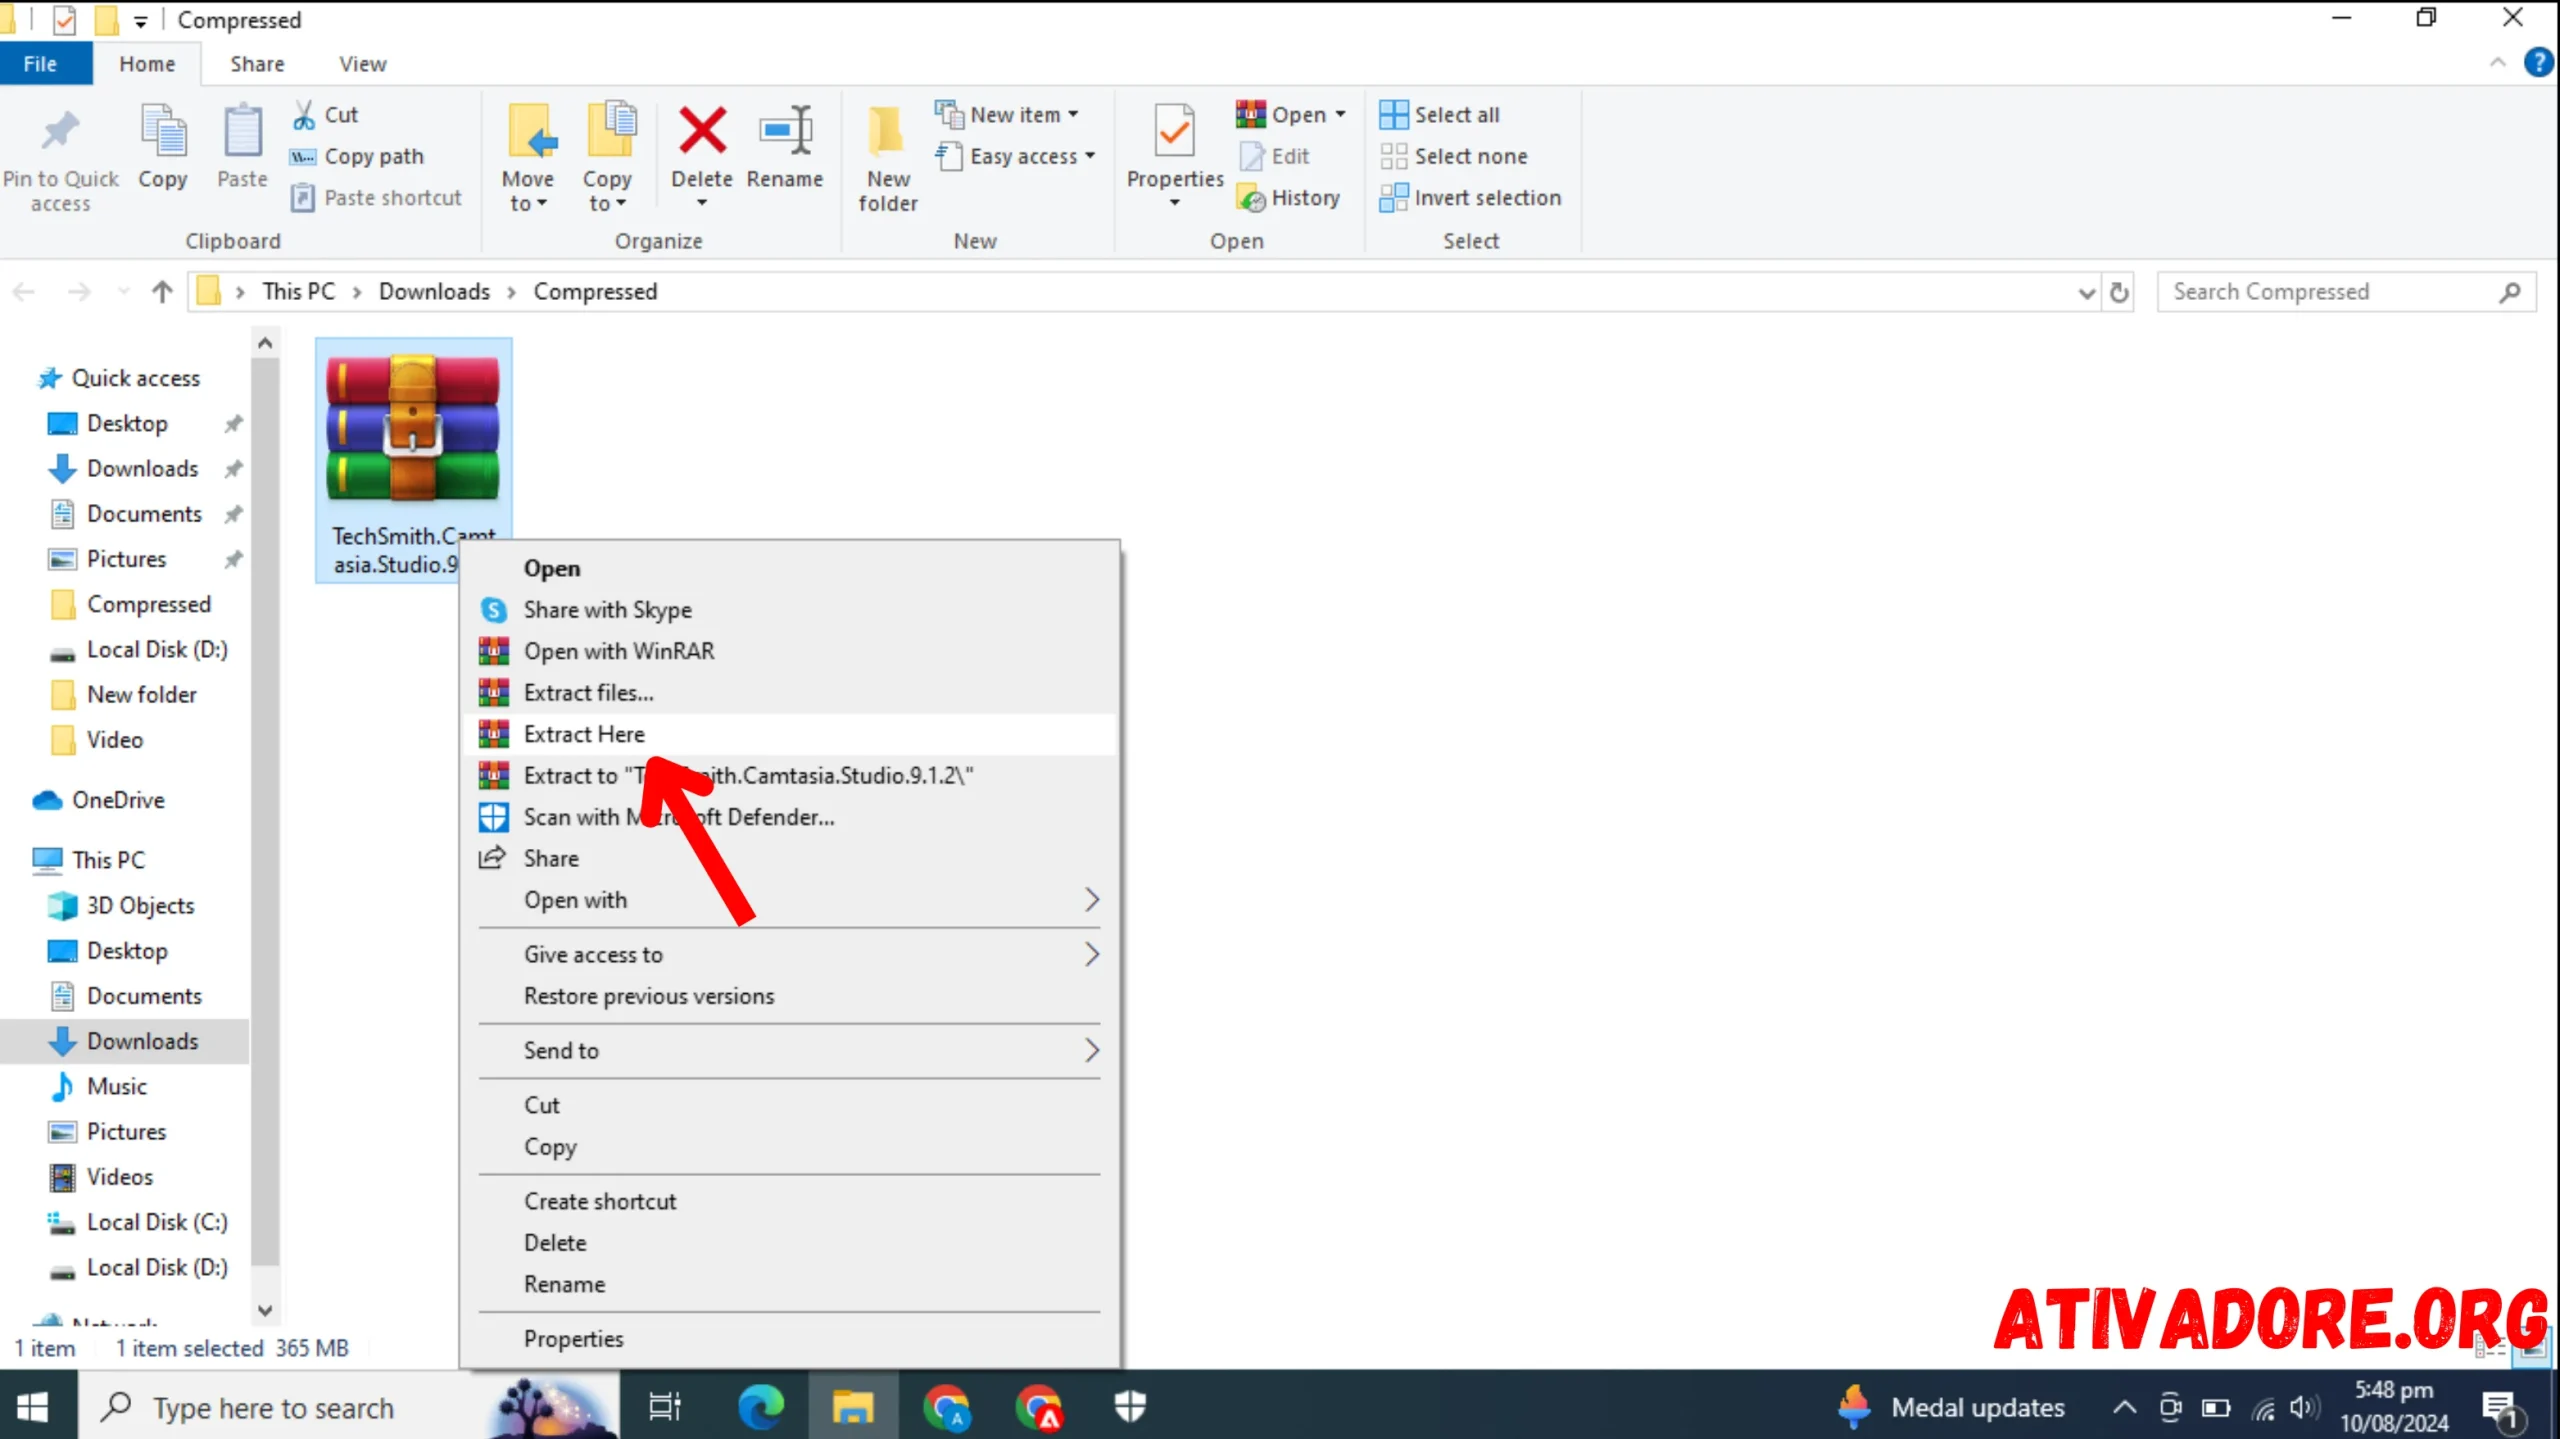Click the red Delete X icon
This screenshot has height=1439, width=2560.
pyautogui.click(x=702, y=130)
